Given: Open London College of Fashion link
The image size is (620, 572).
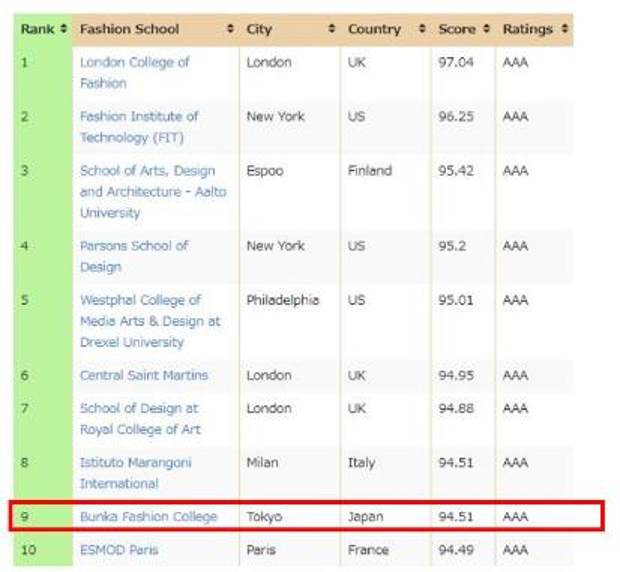Looking at the screenshot, I should (134, 73).
